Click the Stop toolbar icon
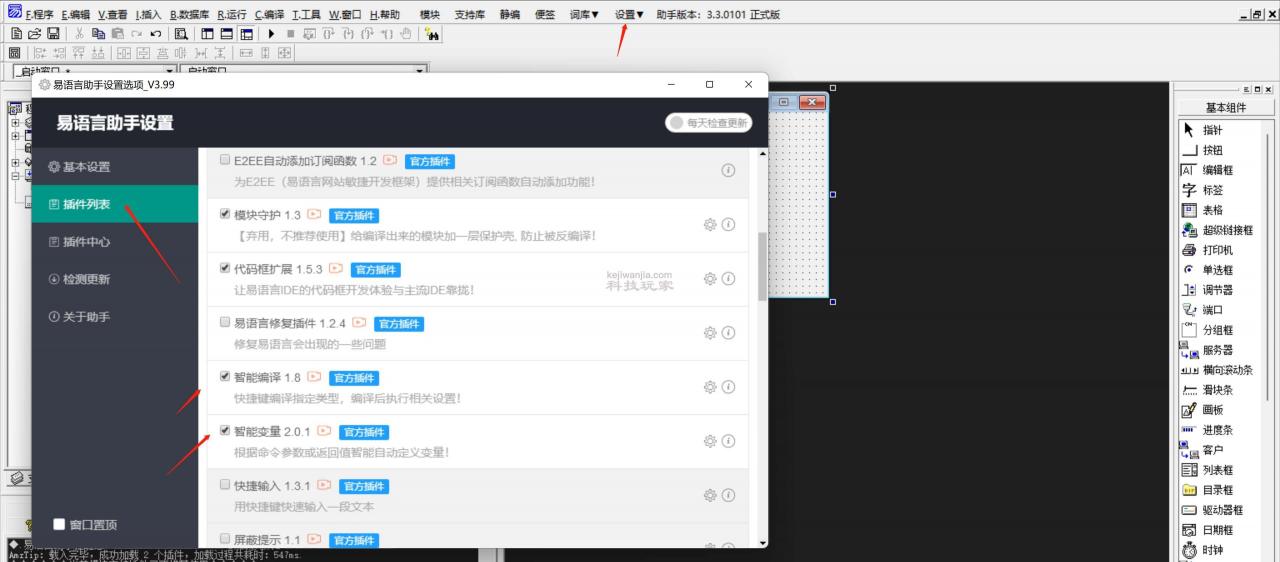This screenshot has width=1280, height=562. coord(290,33)
